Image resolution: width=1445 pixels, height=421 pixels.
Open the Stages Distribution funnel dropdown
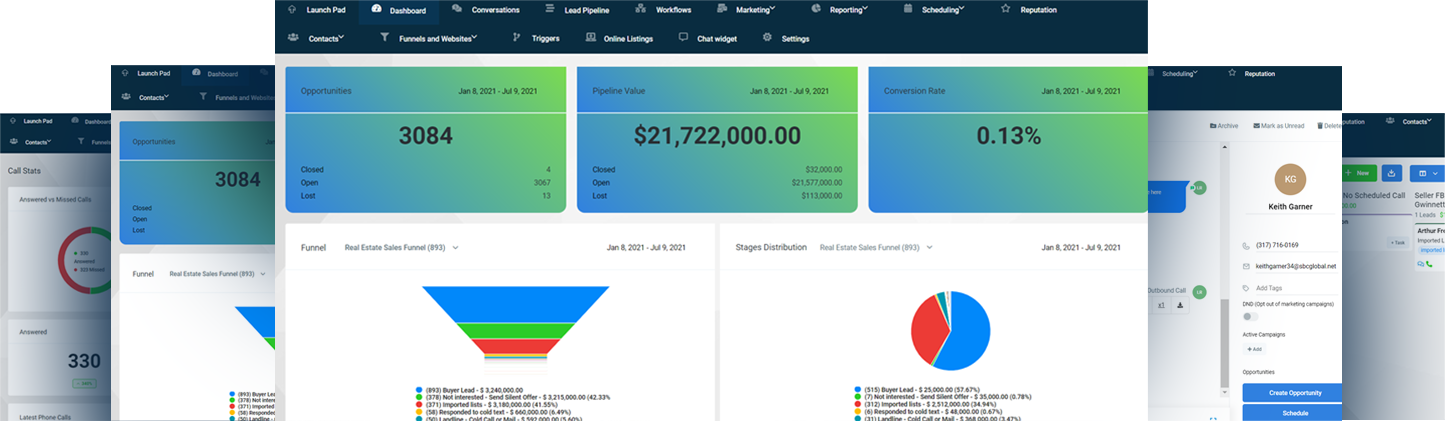tap(875, 247)
